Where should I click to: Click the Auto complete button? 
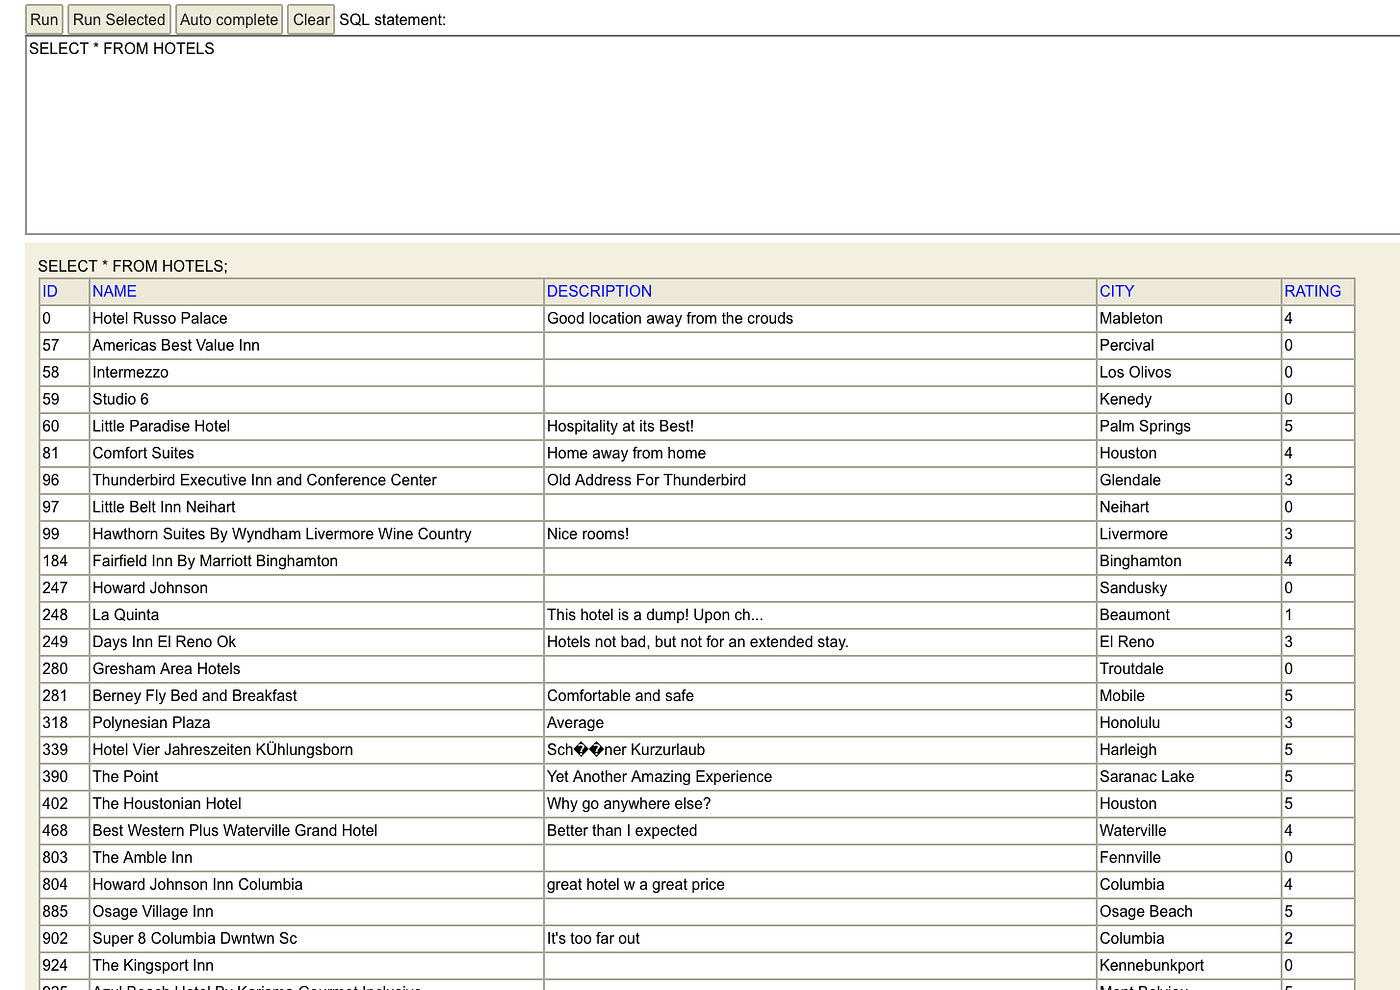228,19
